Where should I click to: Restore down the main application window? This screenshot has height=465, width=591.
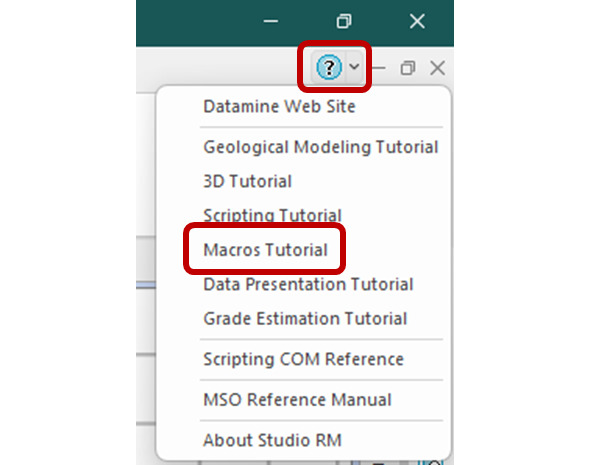344,21
